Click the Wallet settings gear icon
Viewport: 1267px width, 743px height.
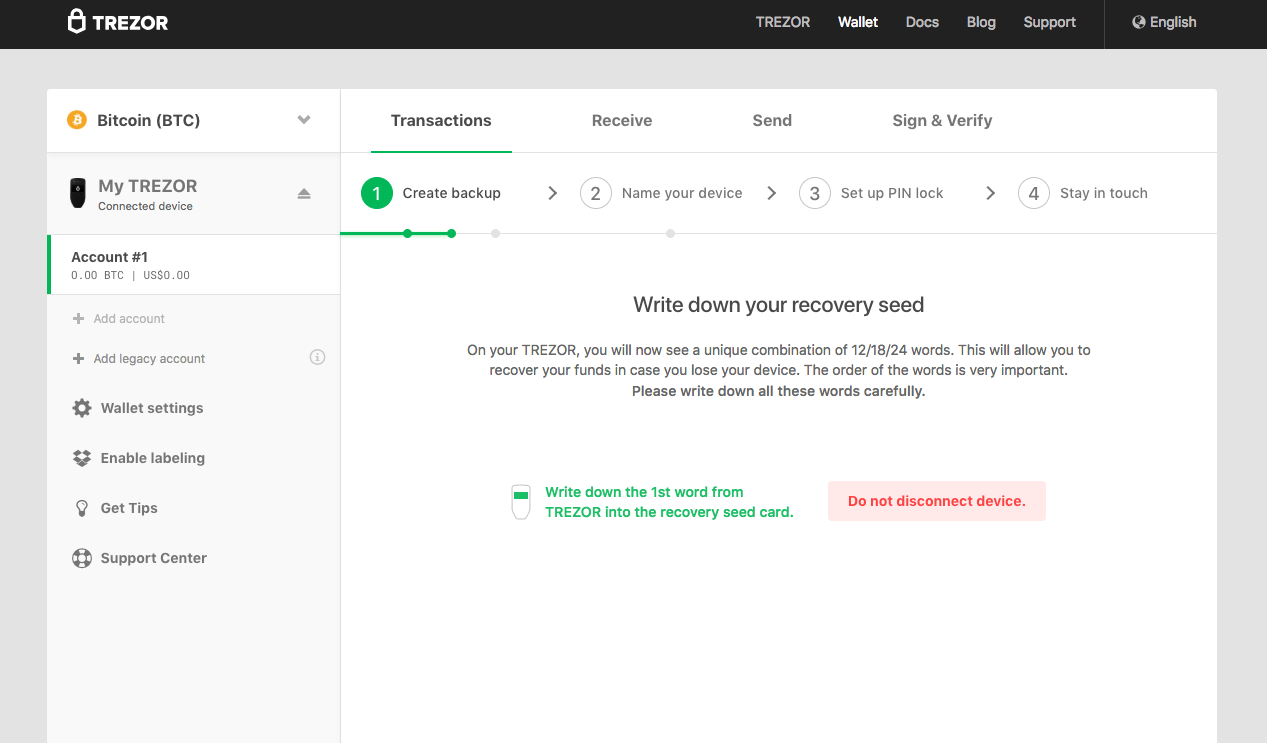(x=82, y=408)
